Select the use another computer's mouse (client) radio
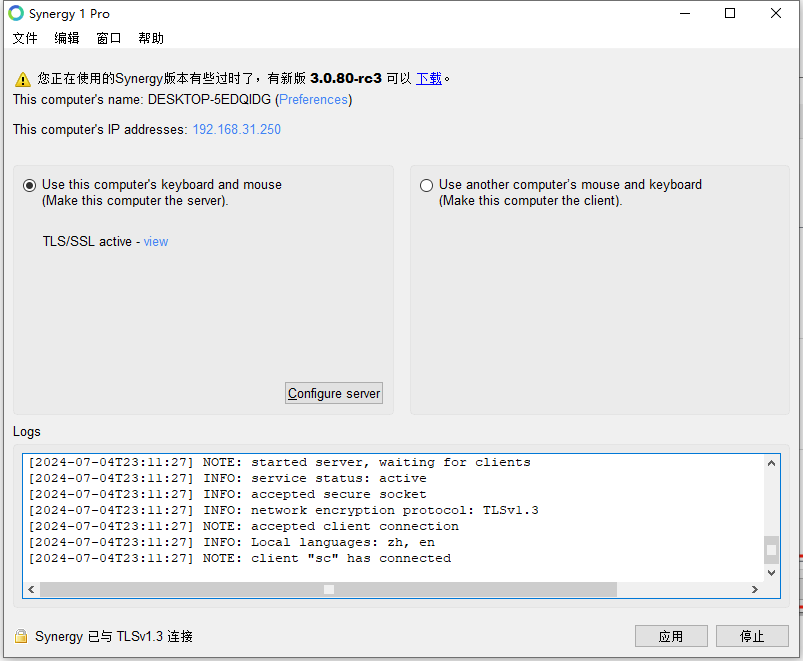This screenshot has height=661, width=803. click(x=426, y=185)
